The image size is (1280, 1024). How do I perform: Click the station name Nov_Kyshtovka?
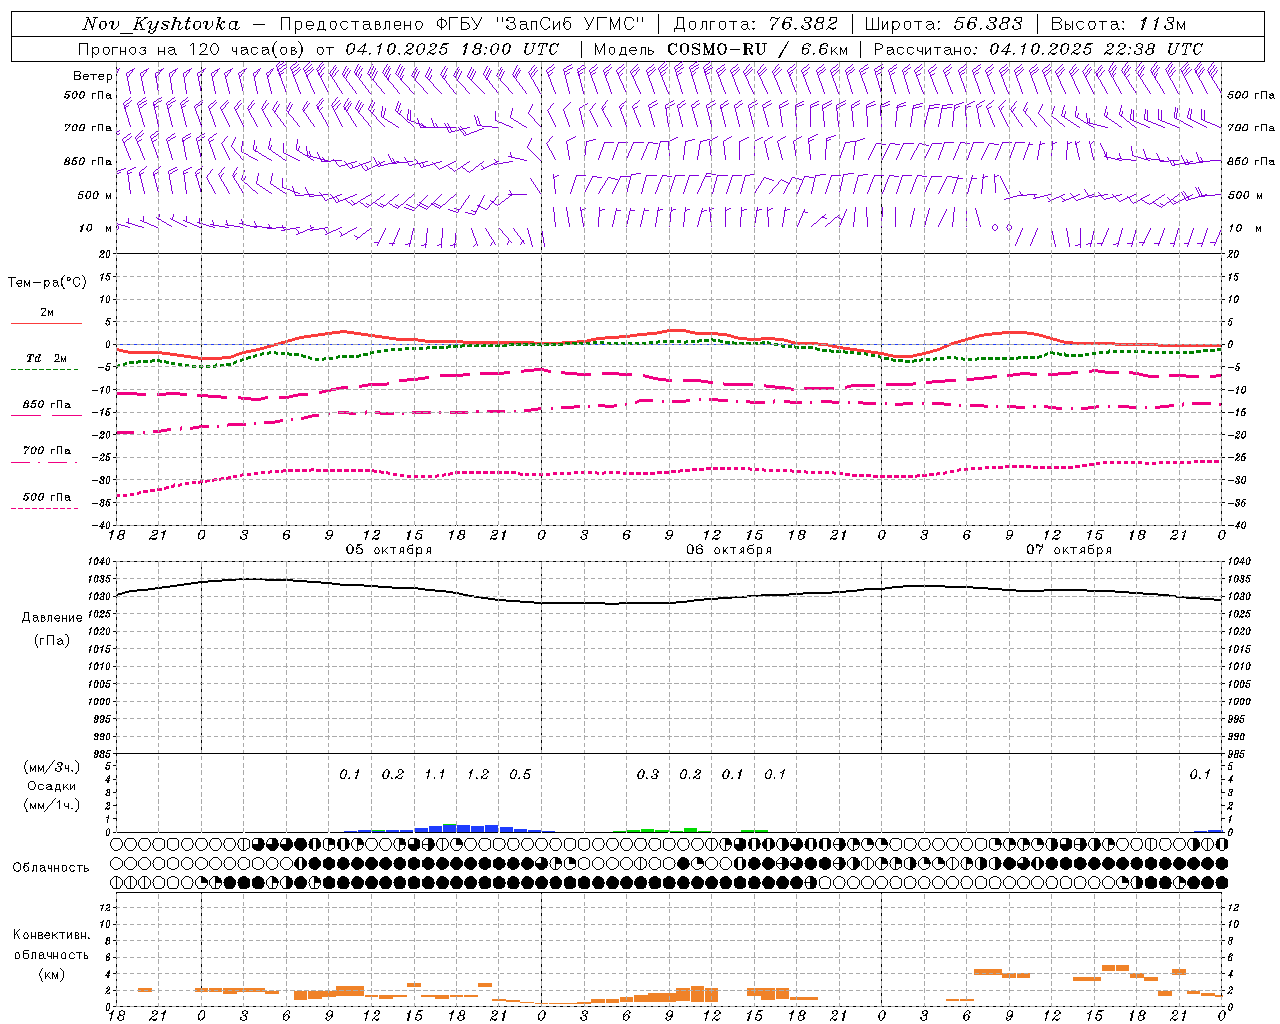pyautogui.click(x=161, y=24)
